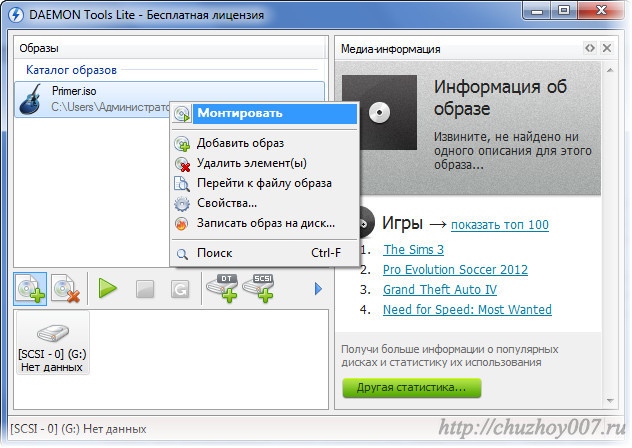The width and height of the screenshot is (632, 448).
Task: Expand more toolbar items with blue arrow
Action: click(x=318, y=289)
